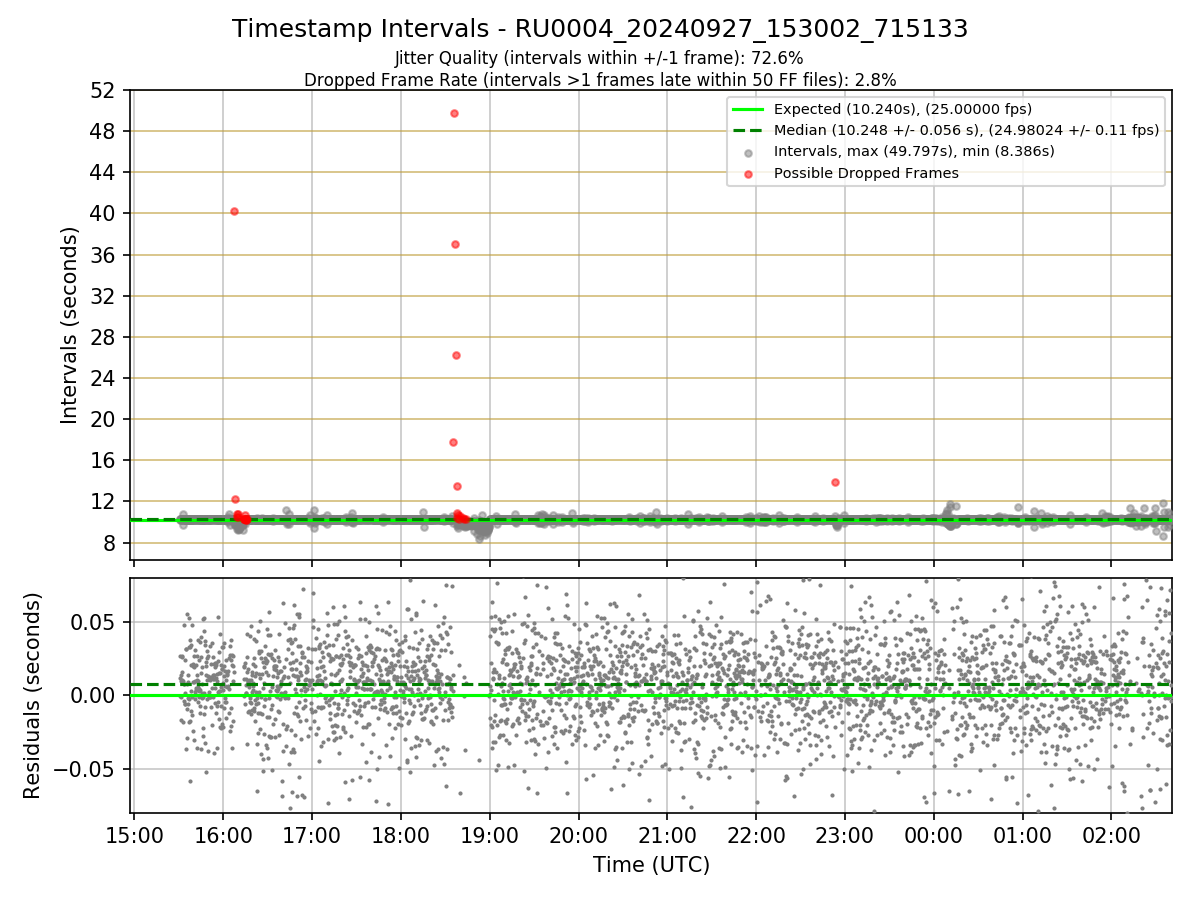Click the Intervals (seconds) y-axis label
Image resolution: width=1200 pixels, height=900 pixels.
69,325
